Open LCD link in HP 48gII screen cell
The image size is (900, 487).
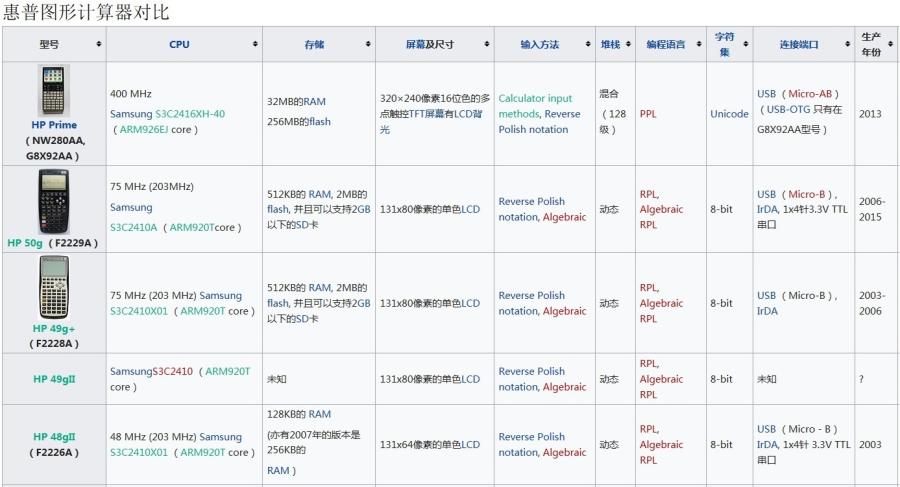click(471, 445)
